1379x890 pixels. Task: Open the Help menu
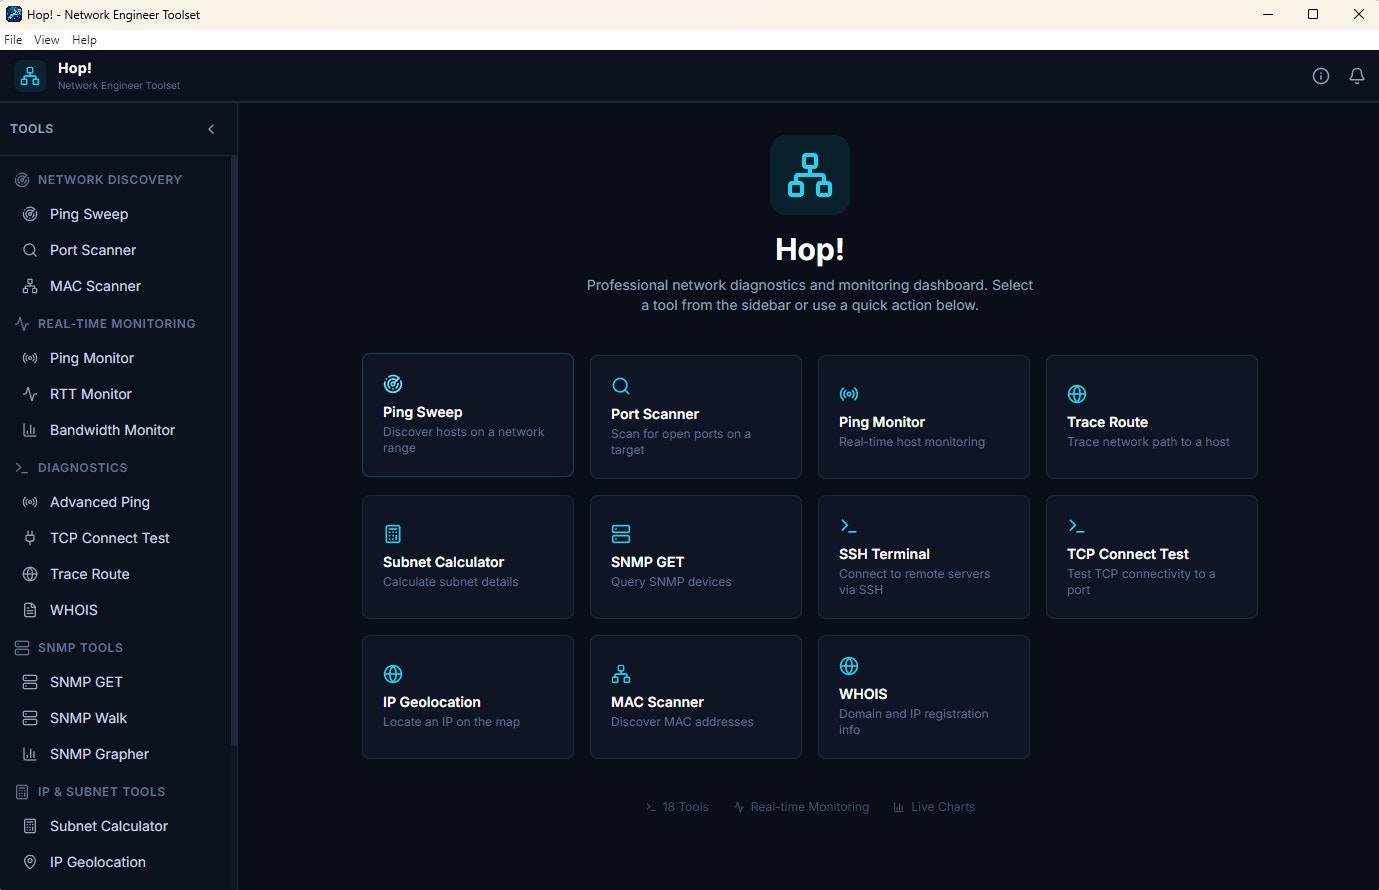tap(84, 39)
